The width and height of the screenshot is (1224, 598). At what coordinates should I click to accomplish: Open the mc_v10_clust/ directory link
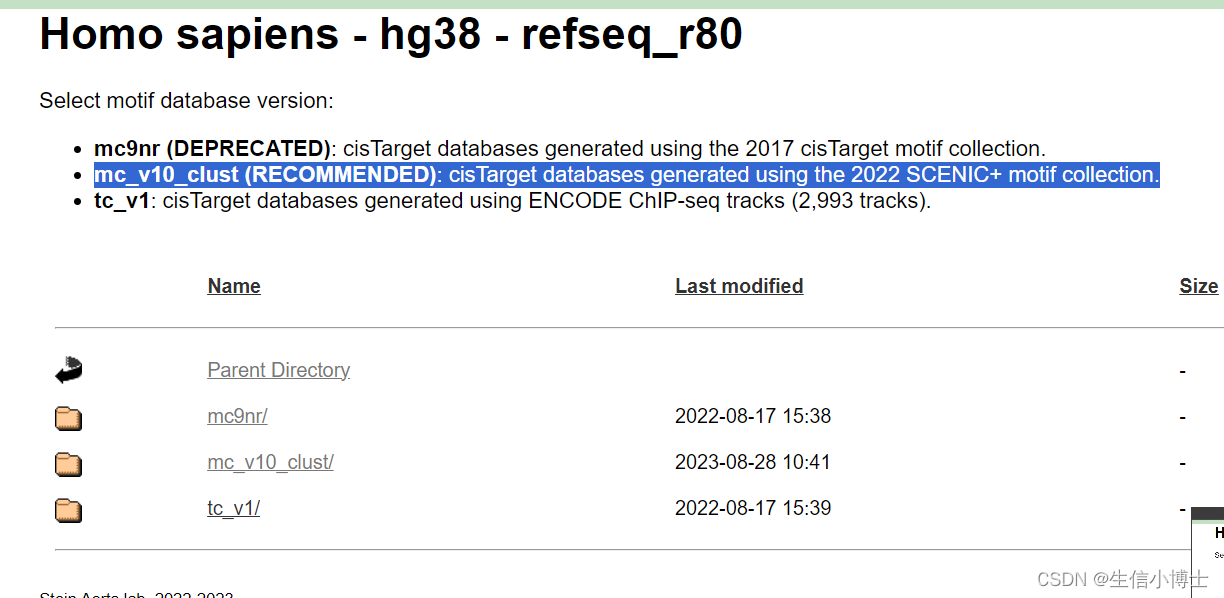click(x=270, y=462)
